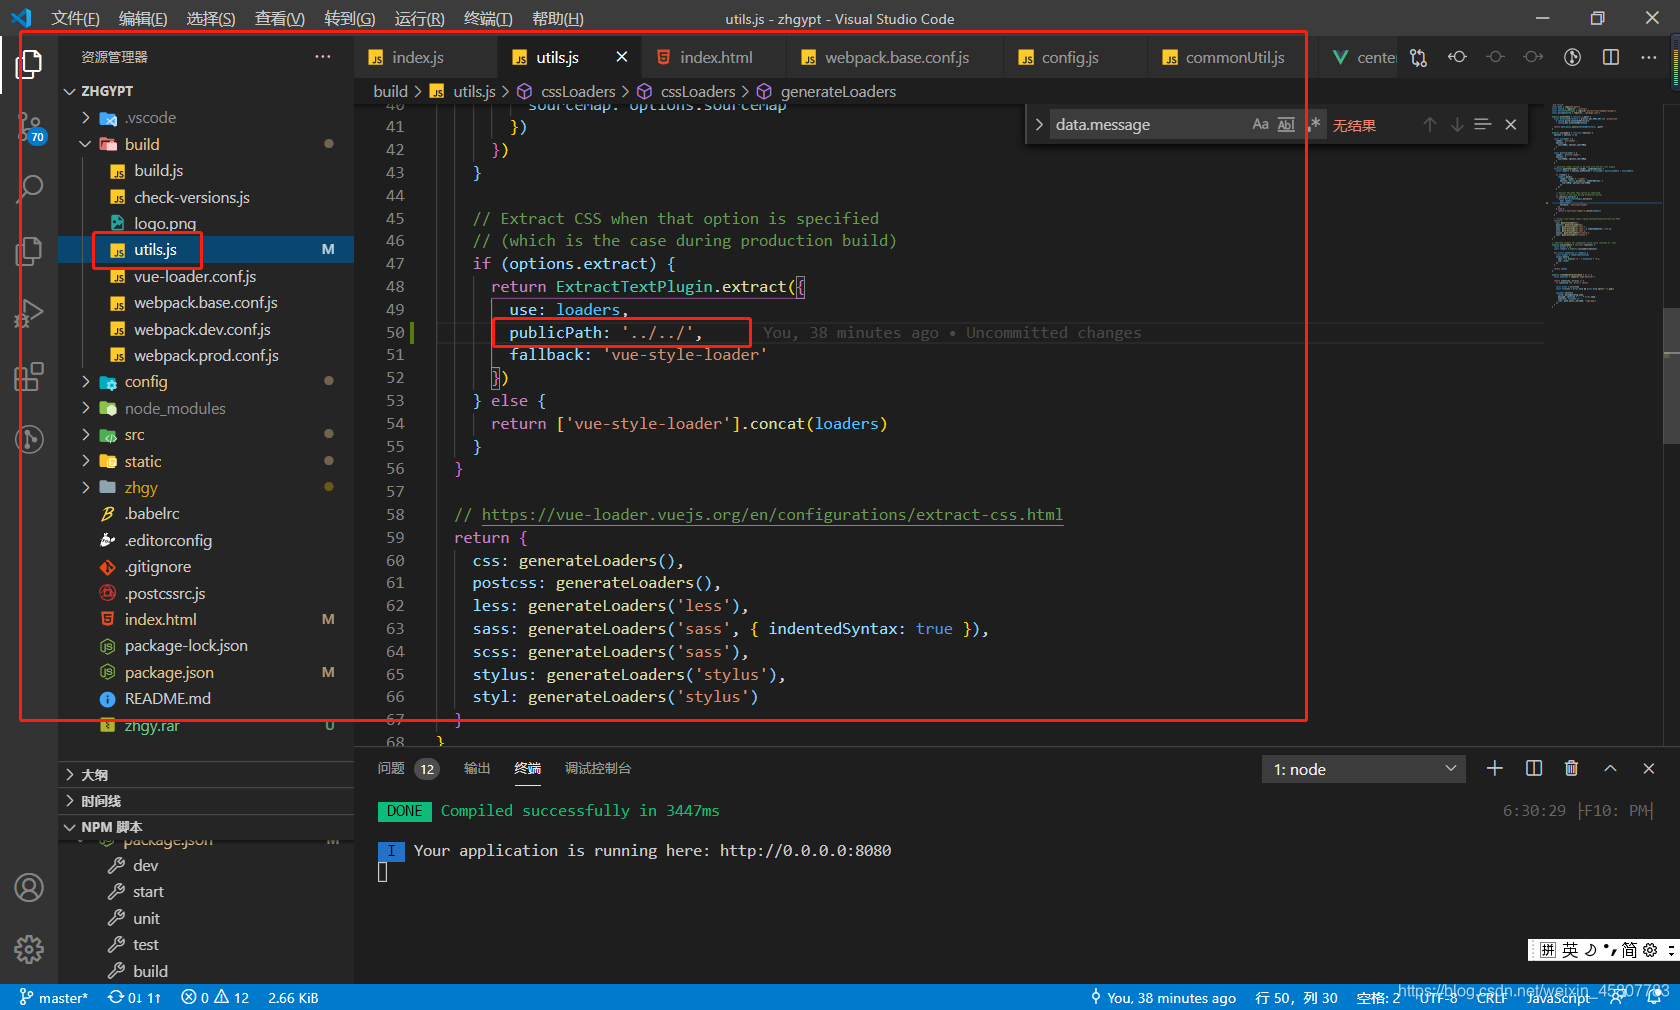
Task: Open webpack.dev.conf.js in explorer
Action: (x=202, y=329)
